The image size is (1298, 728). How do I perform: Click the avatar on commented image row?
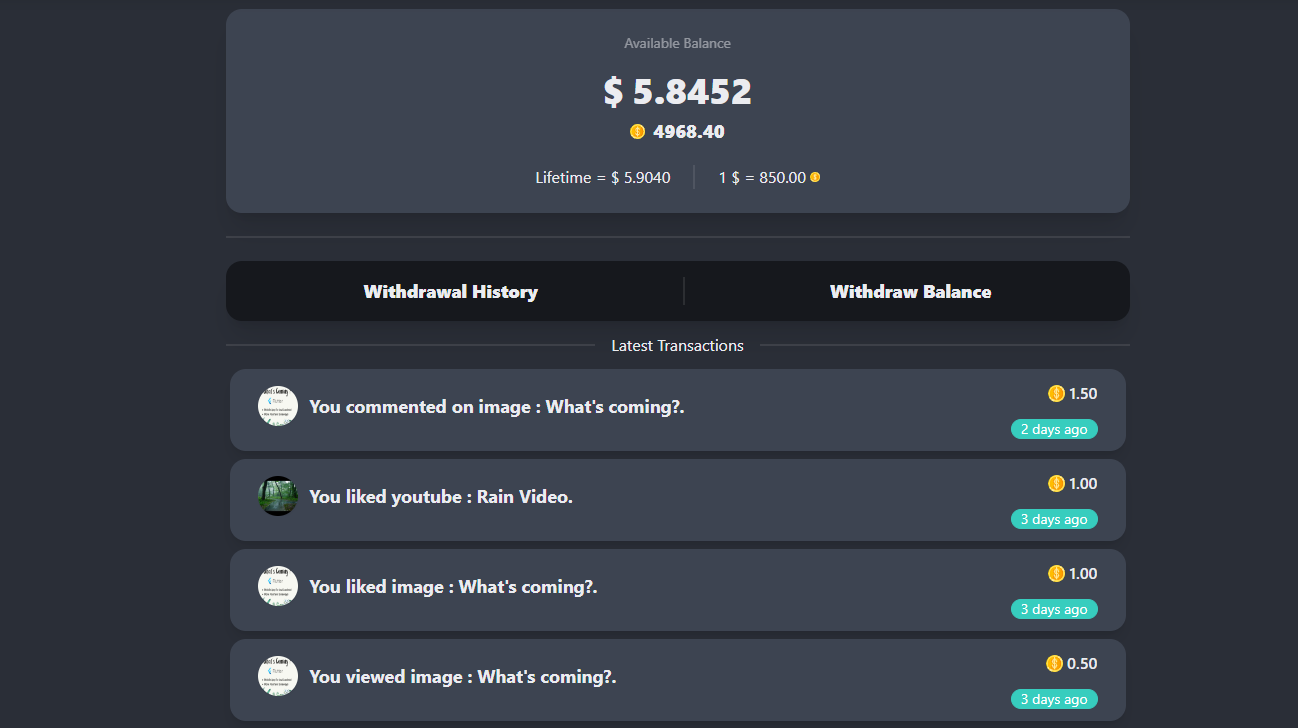click(278, 406)
